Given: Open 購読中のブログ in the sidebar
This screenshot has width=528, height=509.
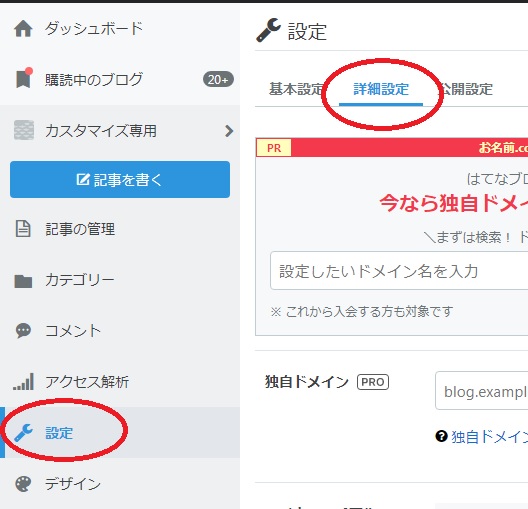Looking at the screenshot, I should tap(94, 79).
